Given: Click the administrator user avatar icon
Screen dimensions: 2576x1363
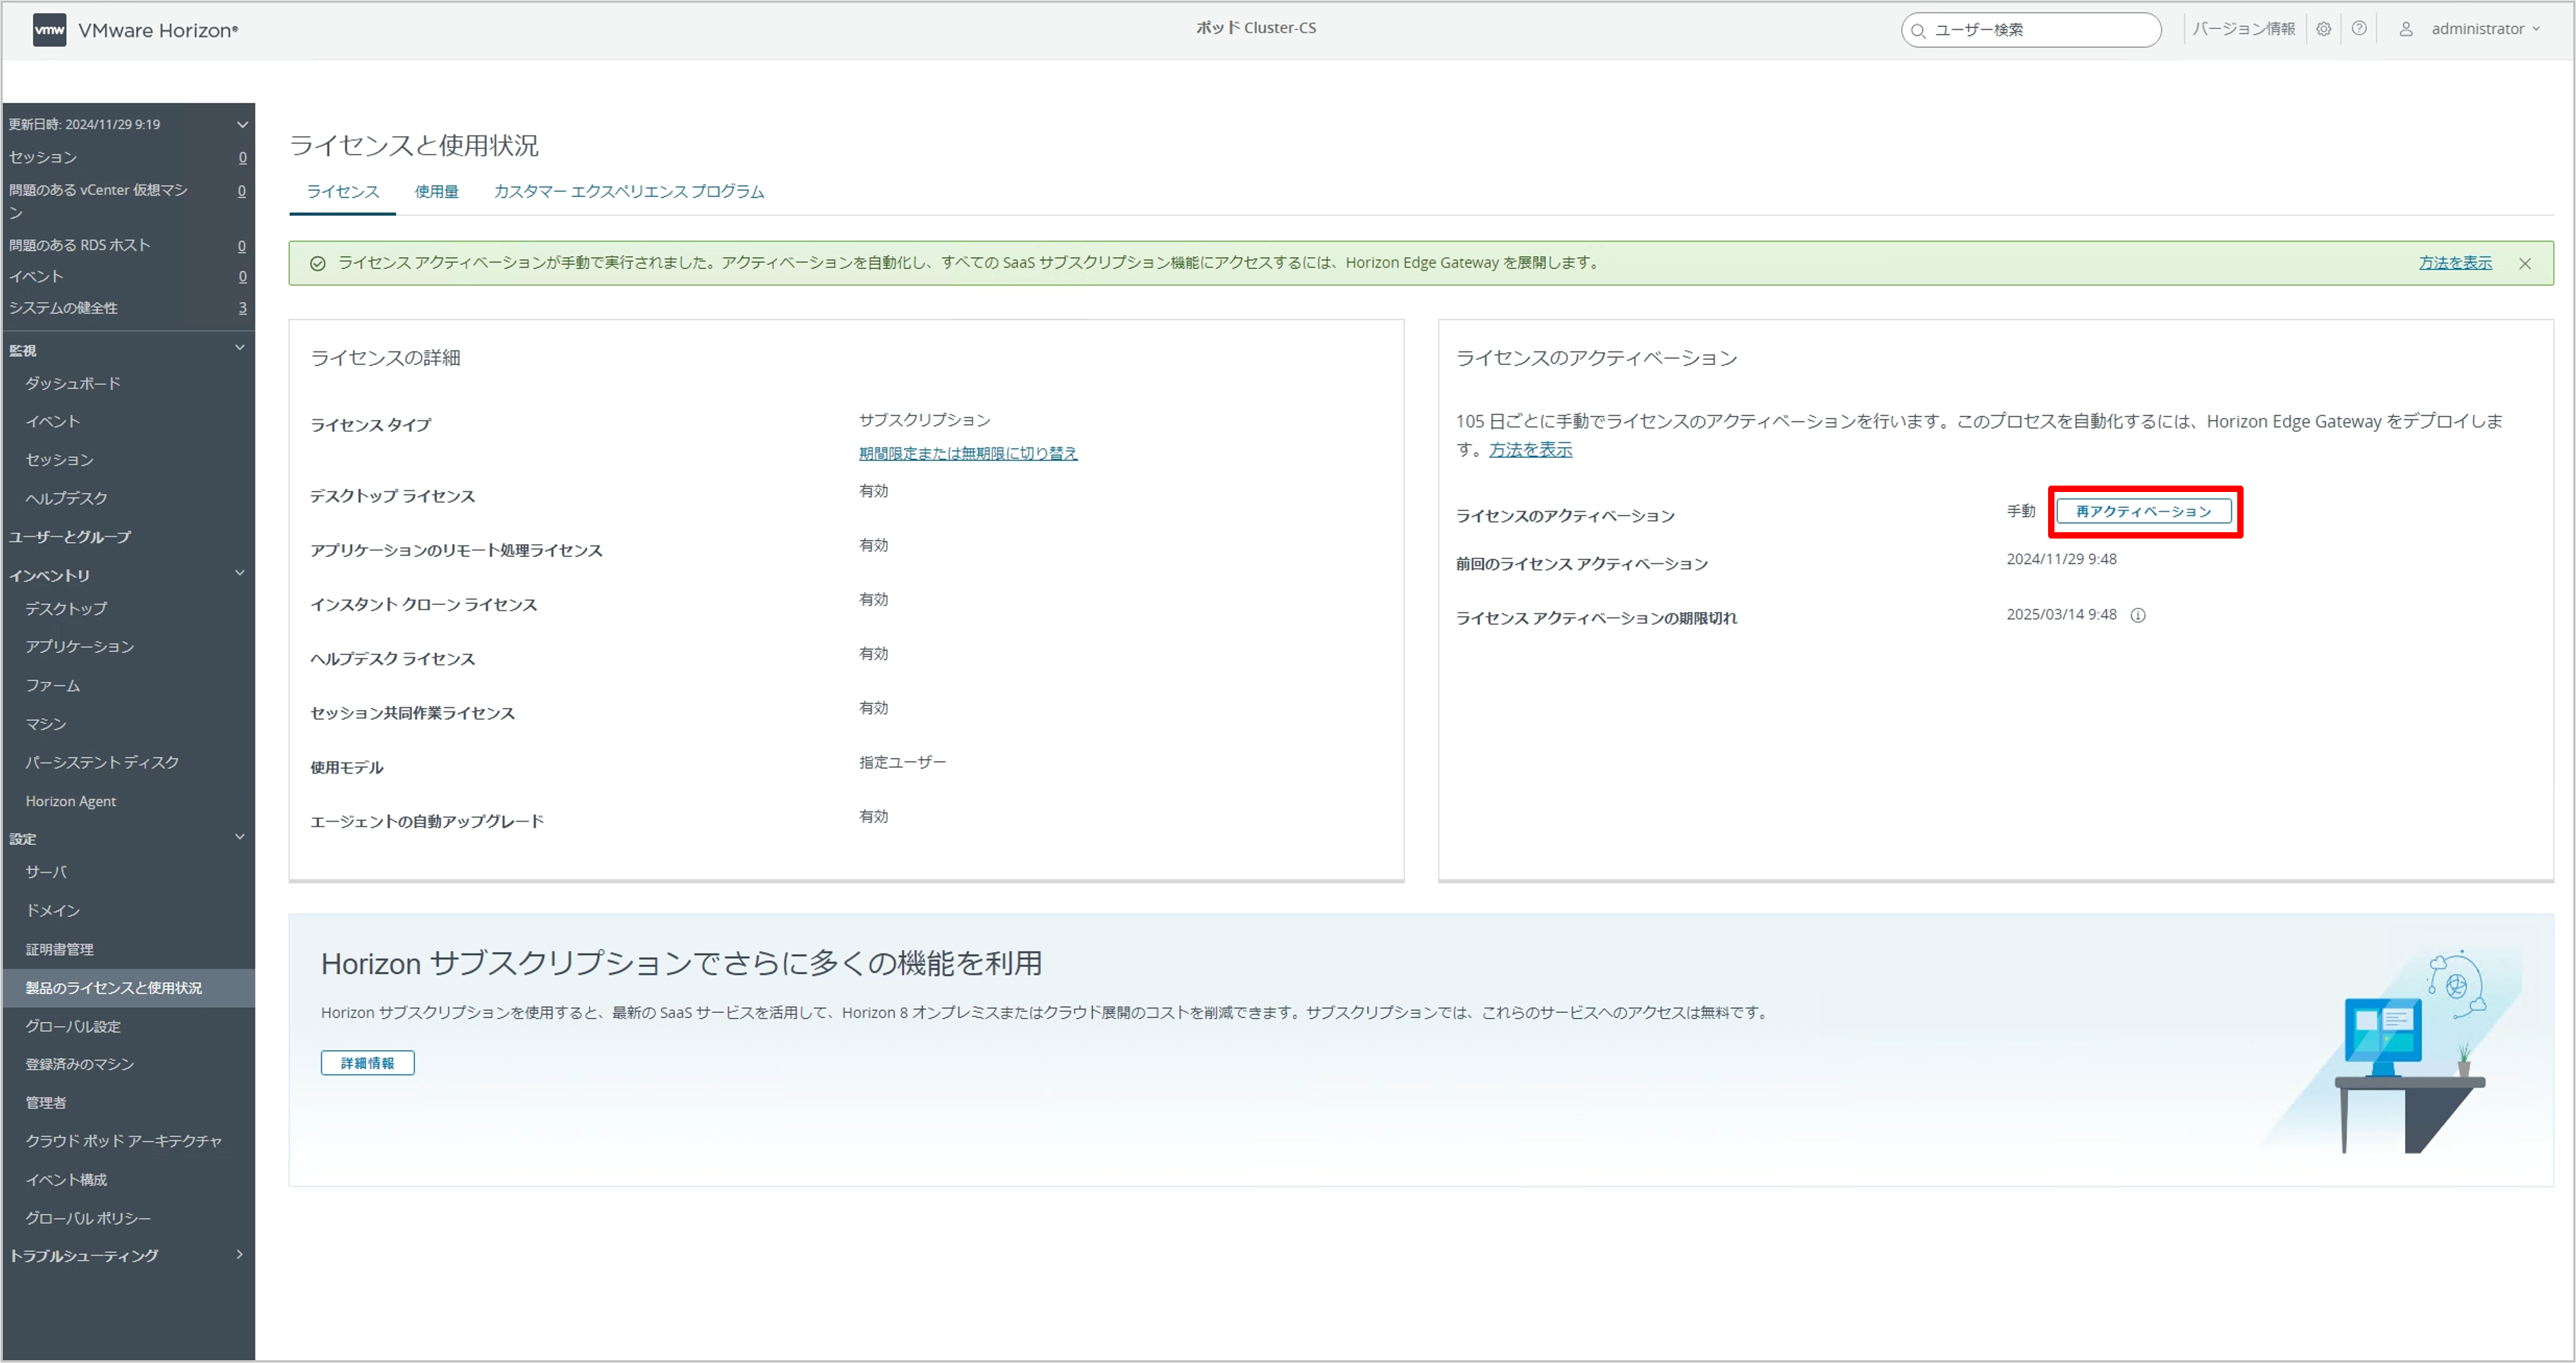Looking at the screenshot, I should coord(2406,29).
